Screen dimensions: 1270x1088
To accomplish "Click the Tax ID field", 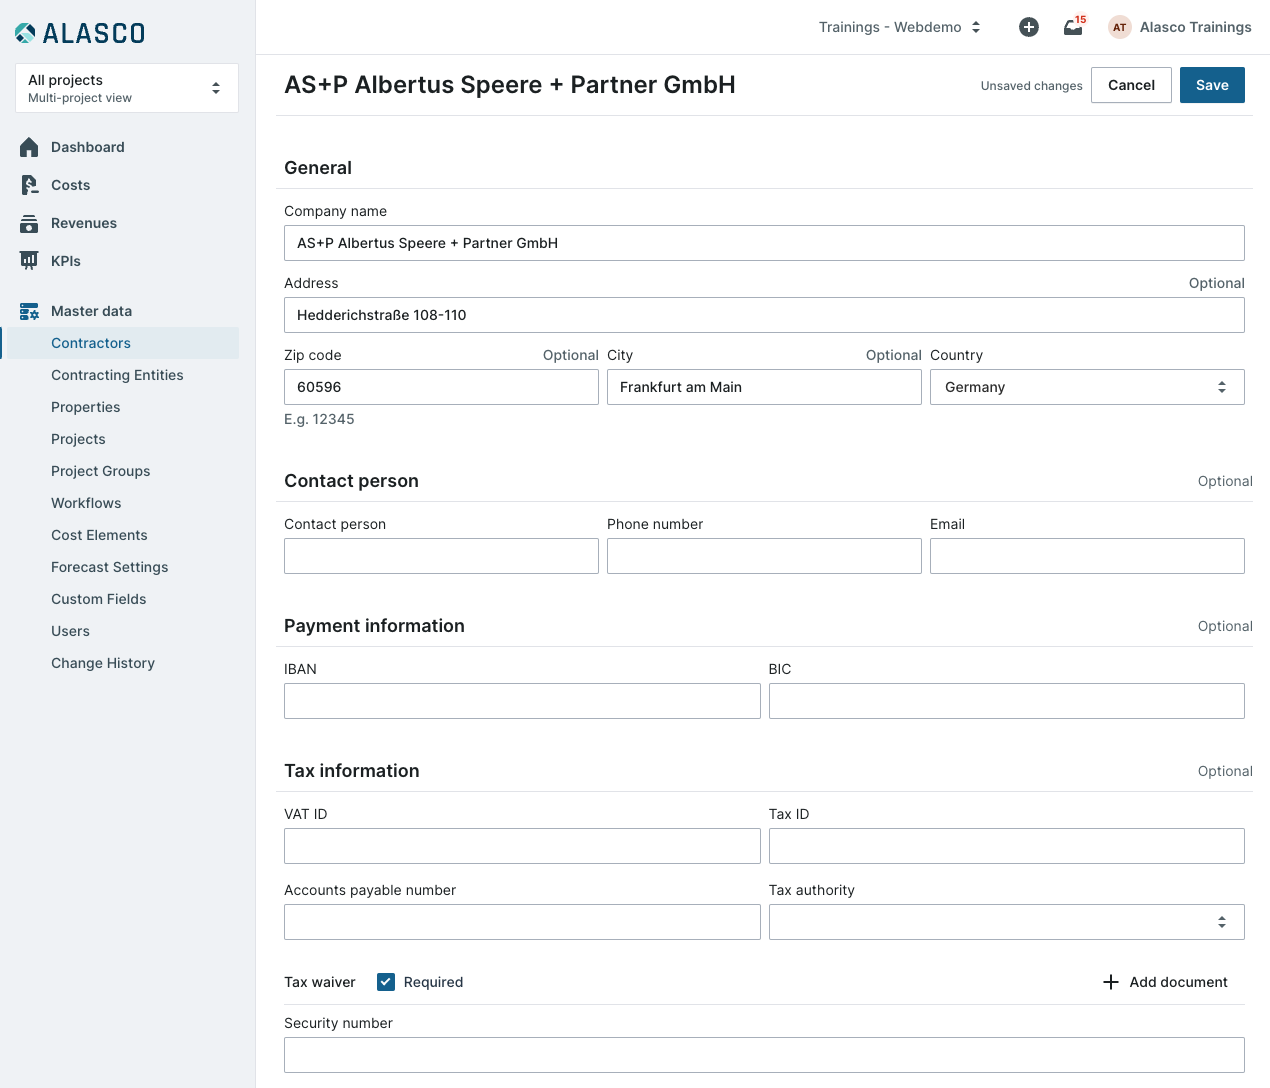I will point(1007,846).
